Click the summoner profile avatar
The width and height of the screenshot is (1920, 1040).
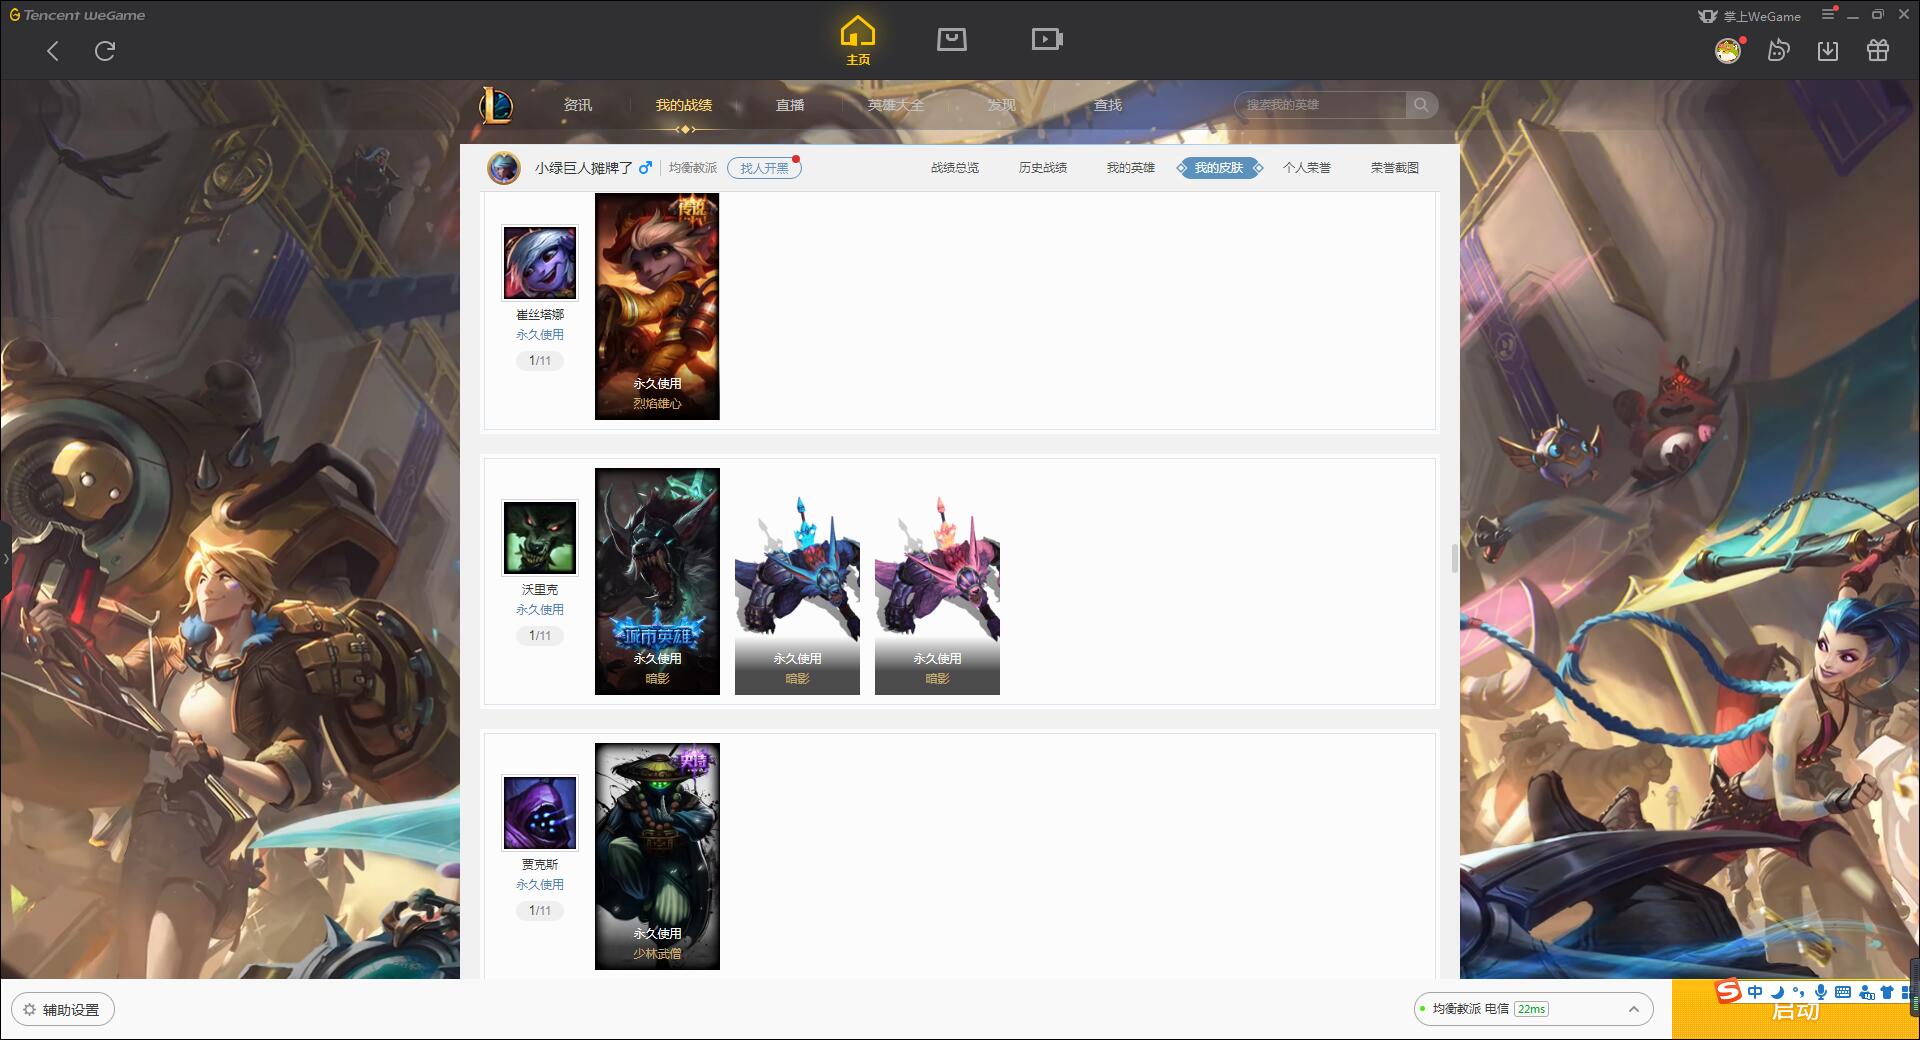(504, 168)
